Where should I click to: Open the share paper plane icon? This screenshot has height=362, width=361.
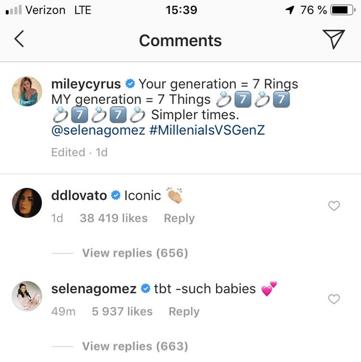click(x=333, y=39)
